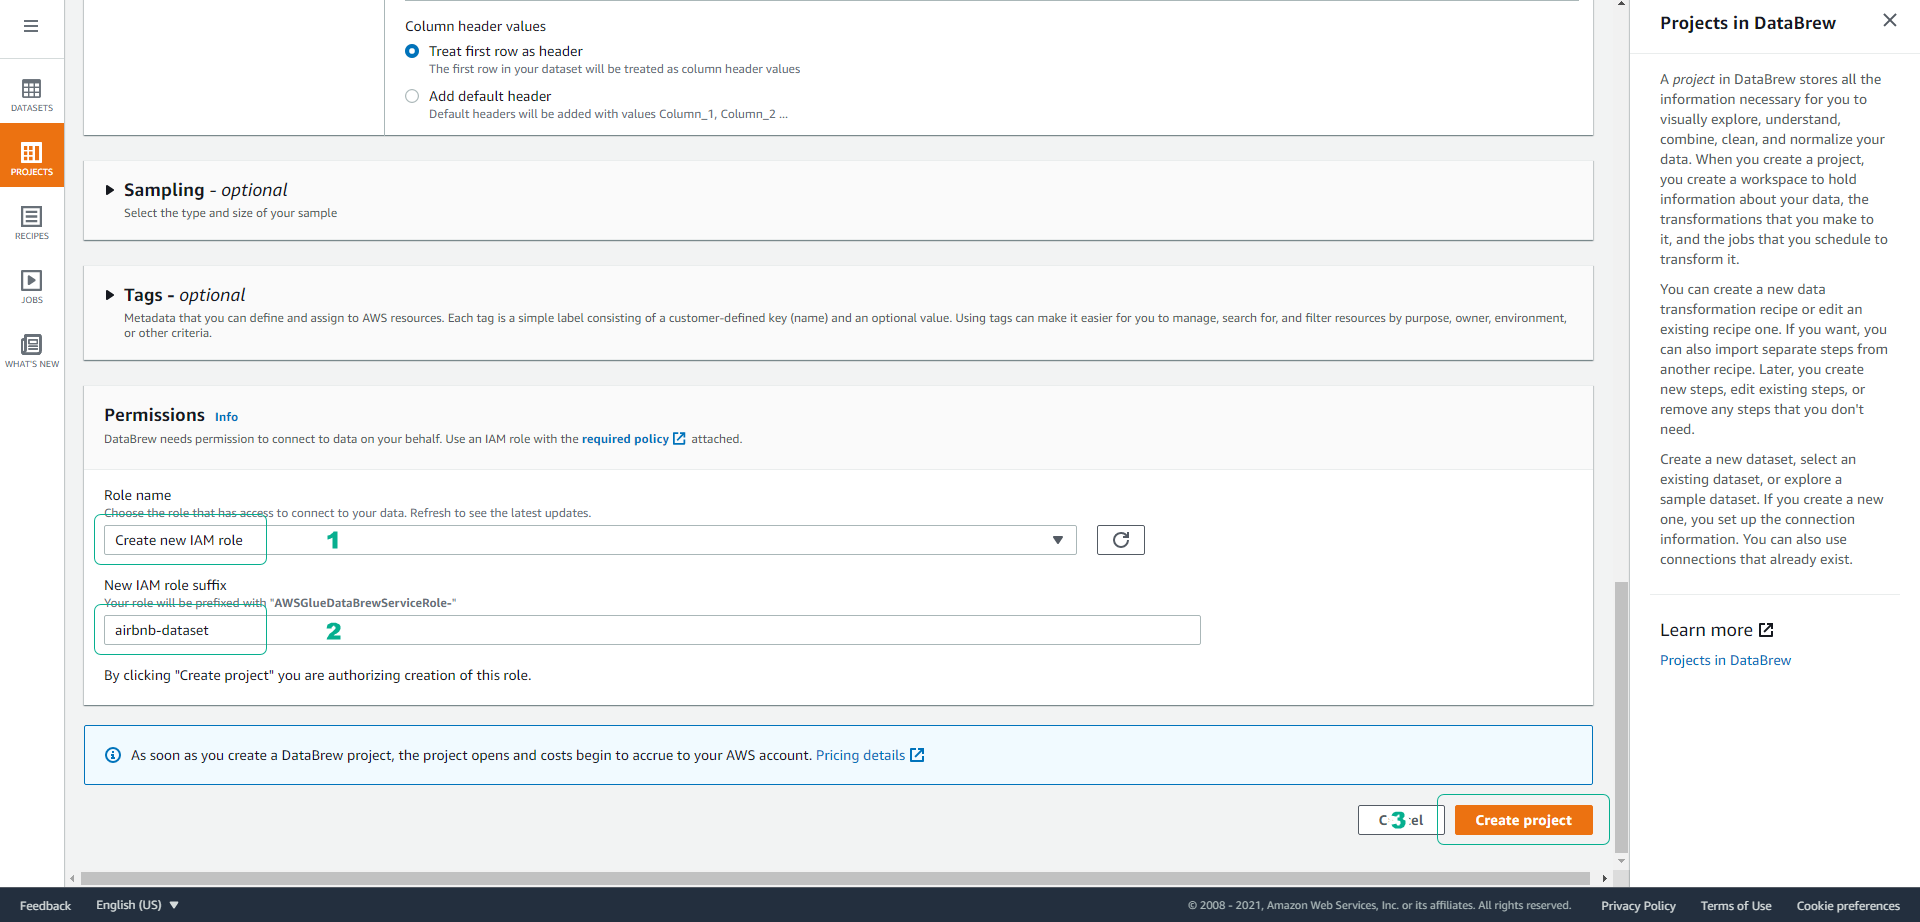Select Add default header option
The height and width of the screenshot is (922, 1920).
click(x=412, y=96)
